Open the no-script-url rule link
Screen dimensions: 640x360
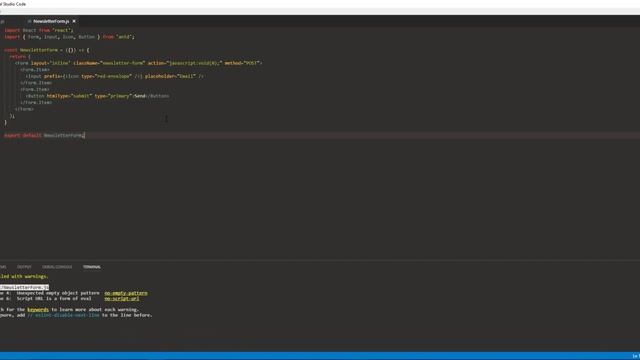point(122,299)
